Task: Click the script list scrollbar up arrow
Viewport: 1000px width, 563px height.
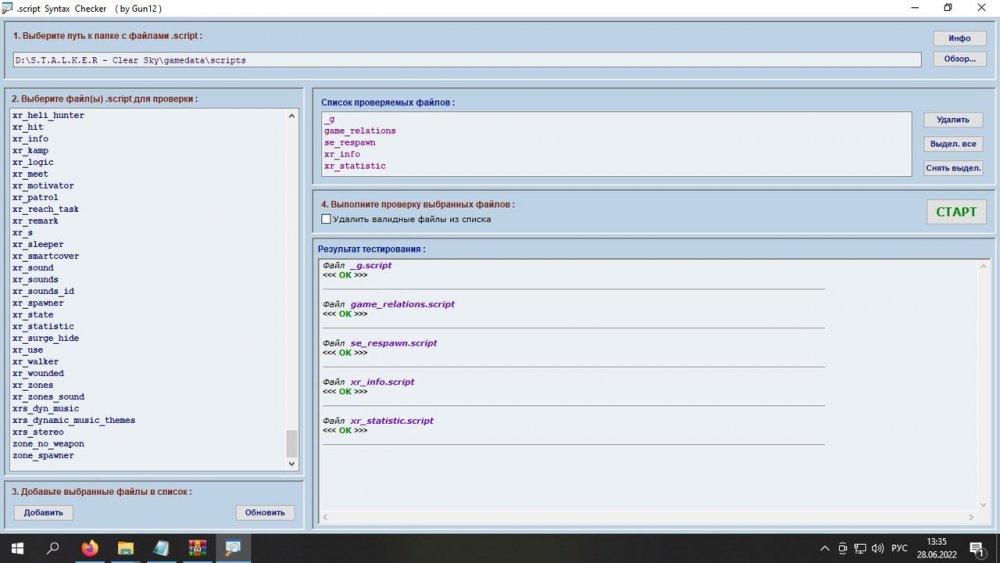Action: tap(291, 116)
